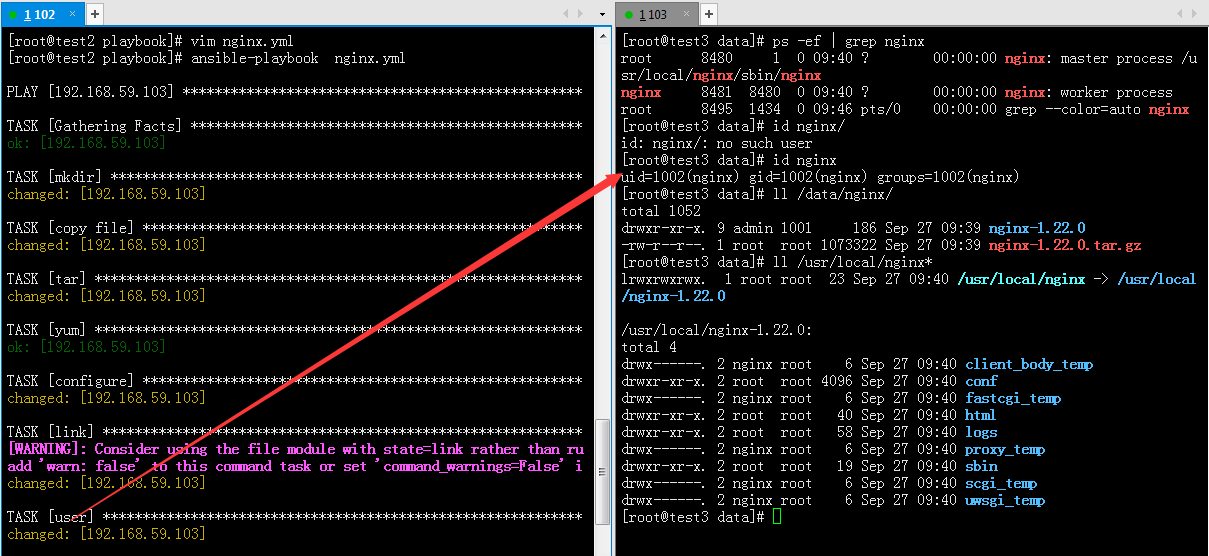Click the 'll /data/nginx/' command line
The image size is (1209, 556).
click(x=756, y=194)
